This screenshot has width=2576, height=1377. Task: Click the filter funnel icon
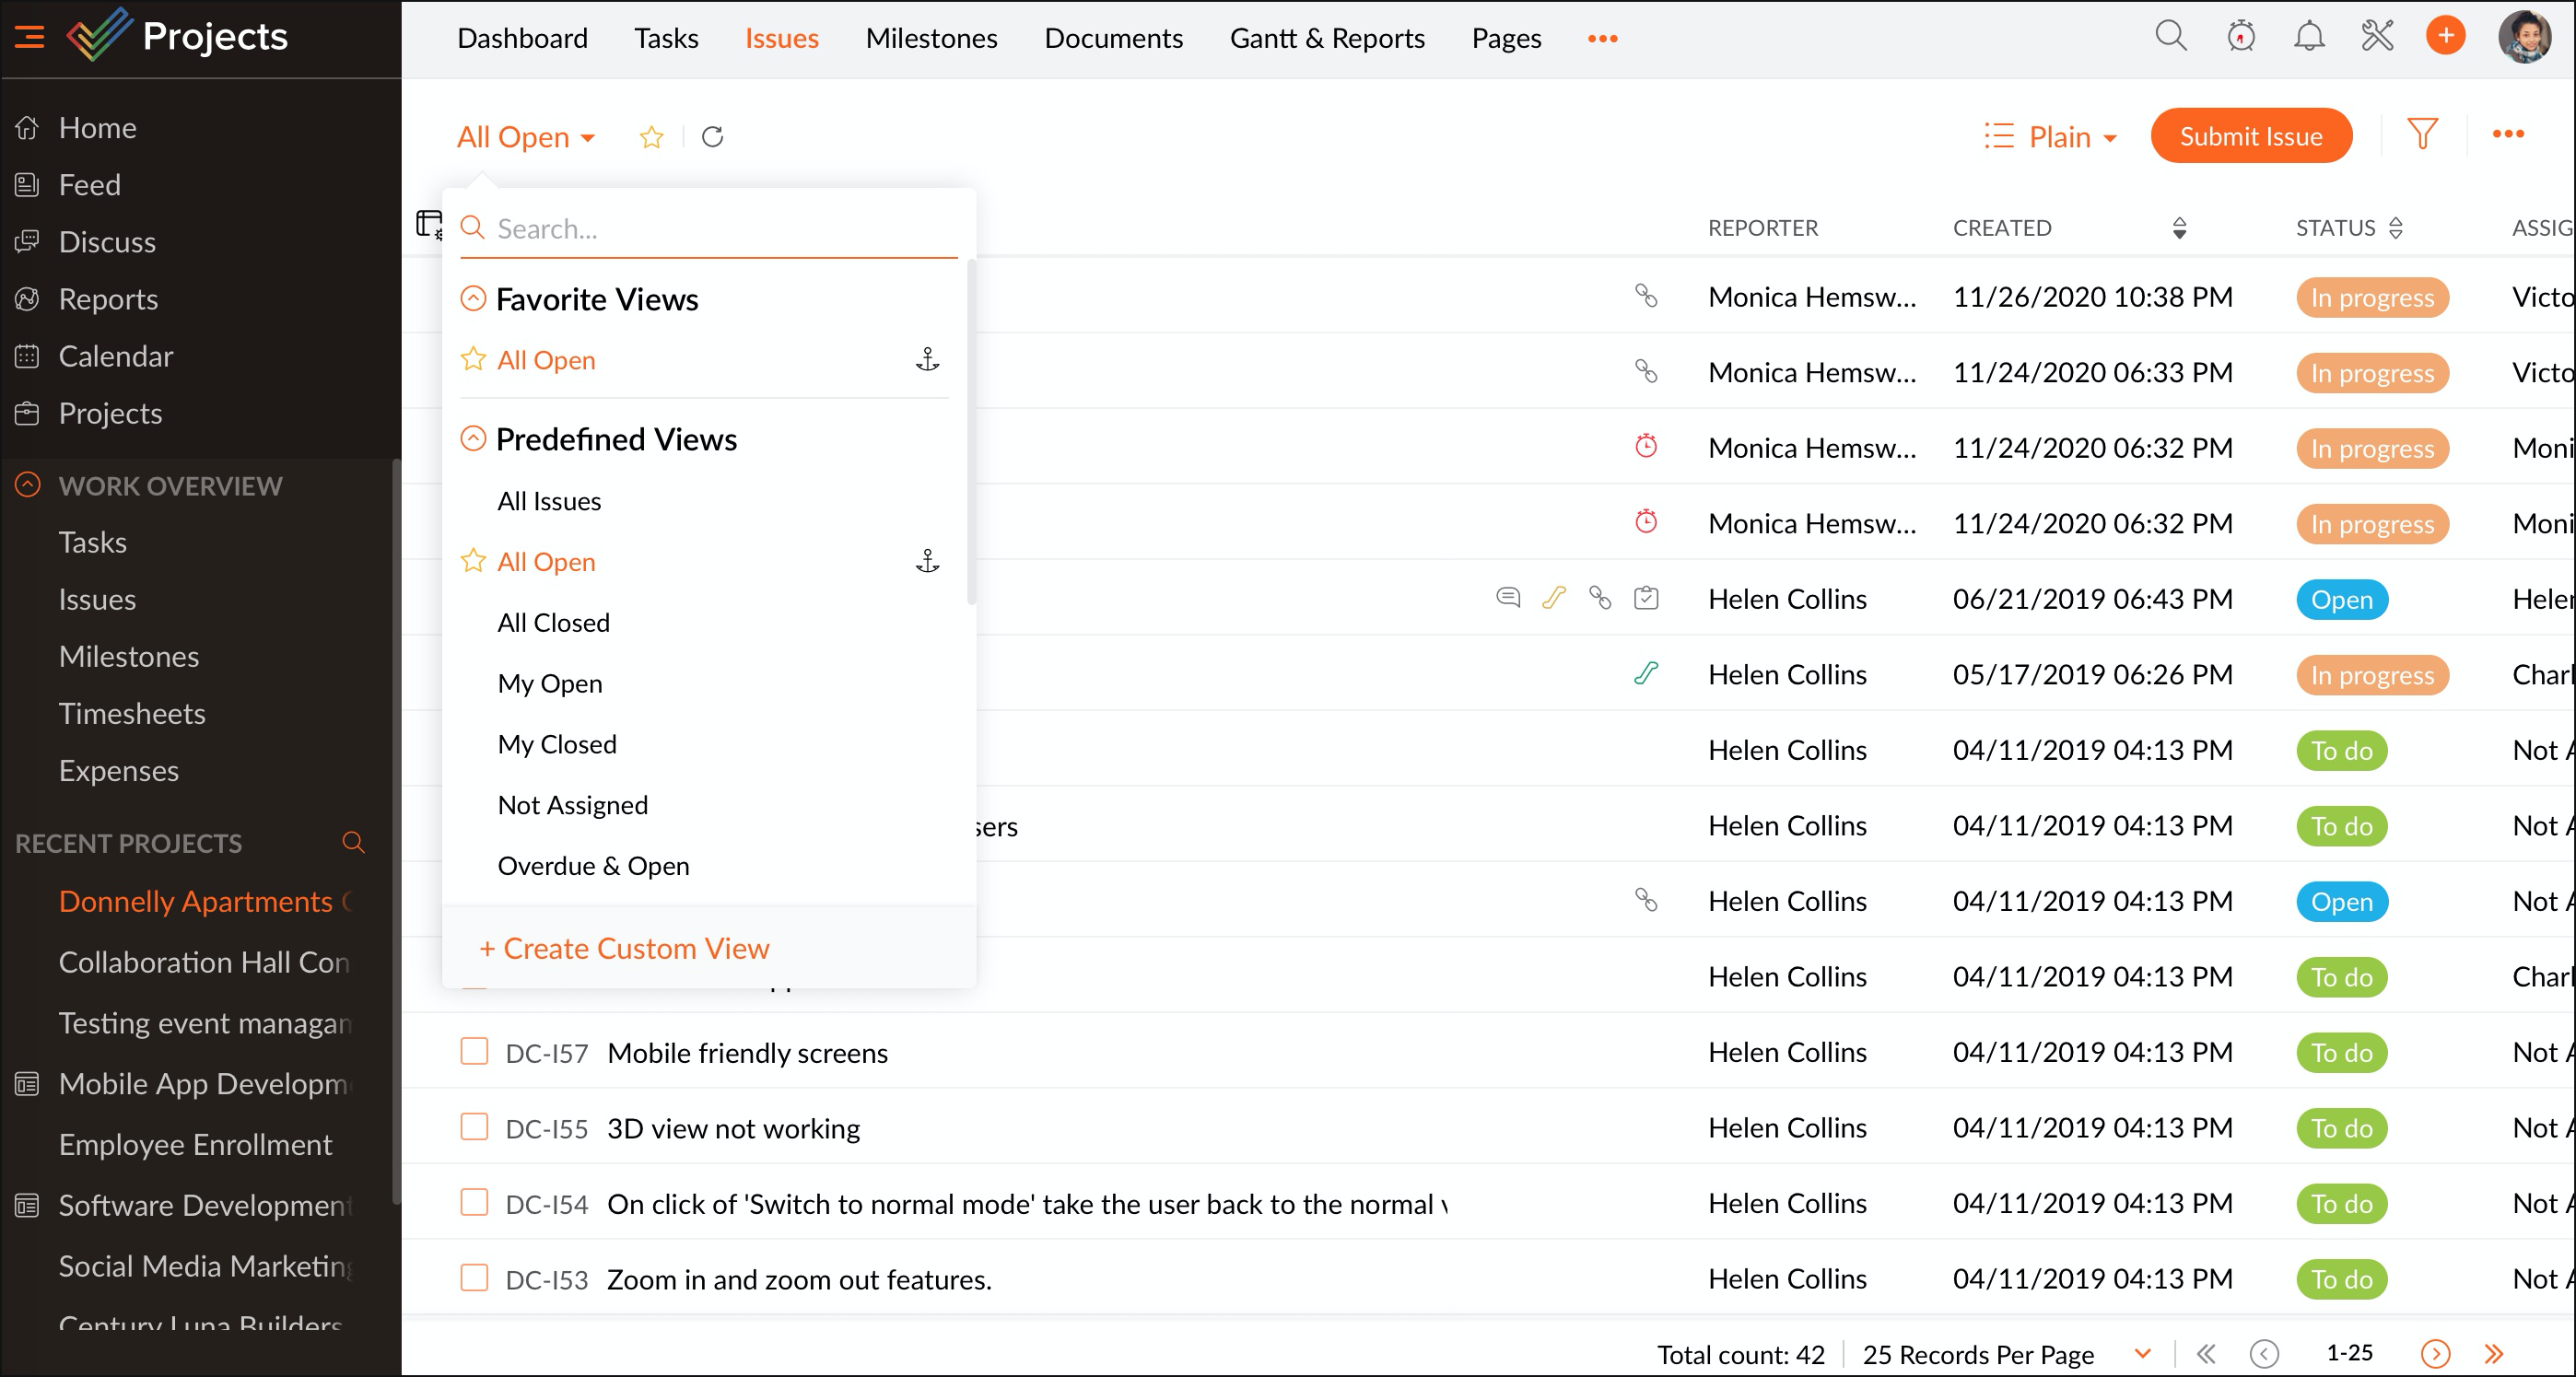click(x=2421, y=135)
